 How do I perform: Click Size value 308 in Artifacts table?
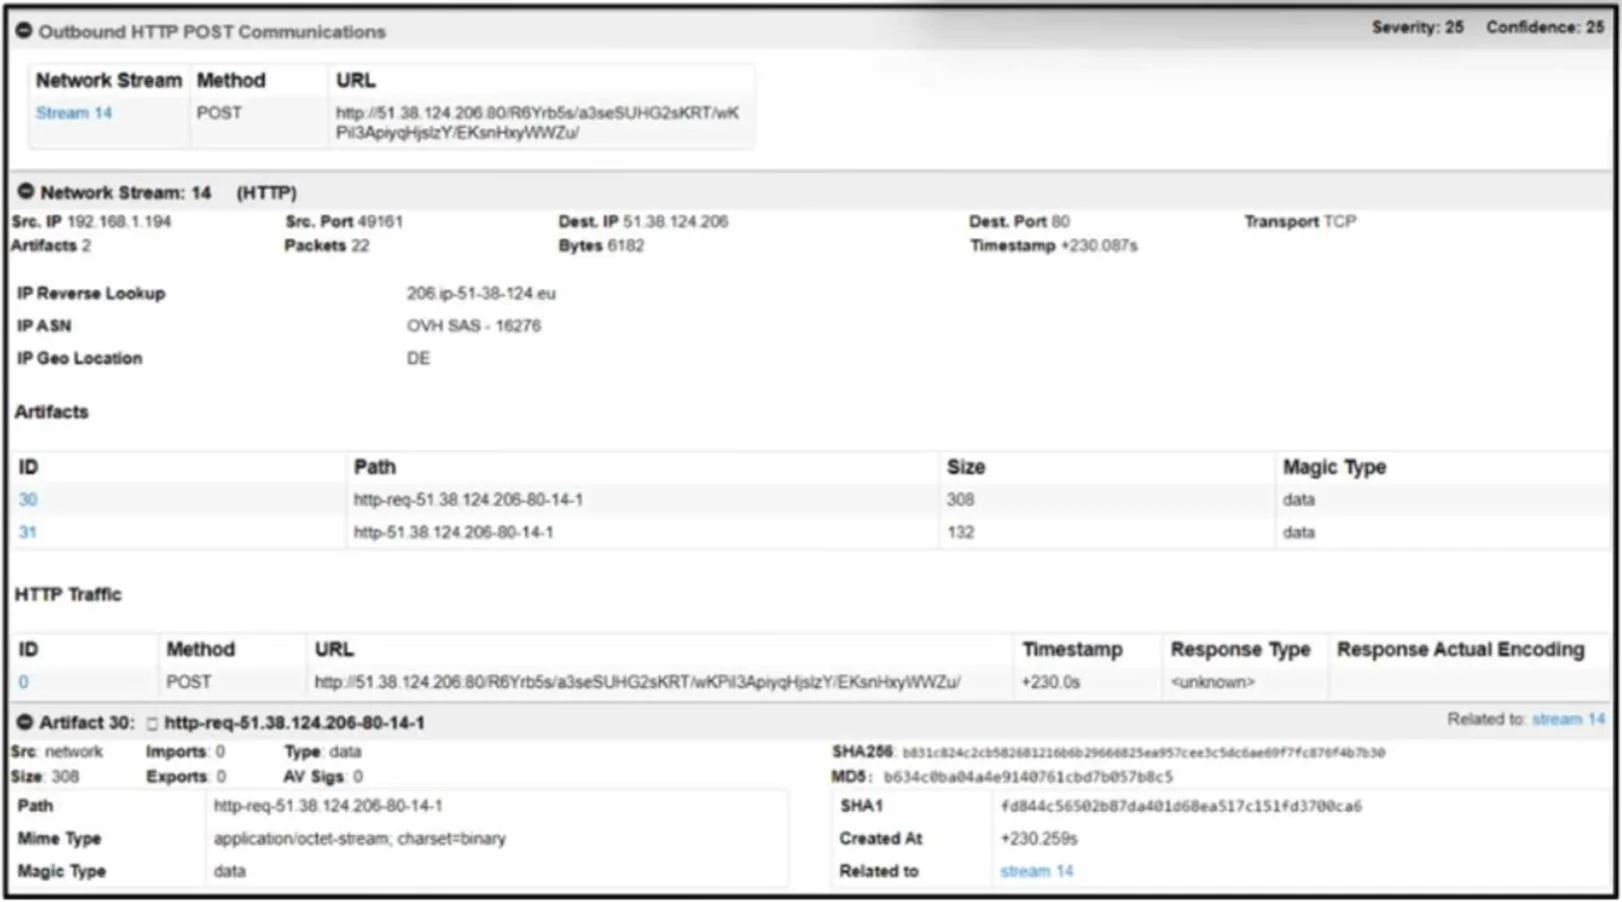pos(960,500)
